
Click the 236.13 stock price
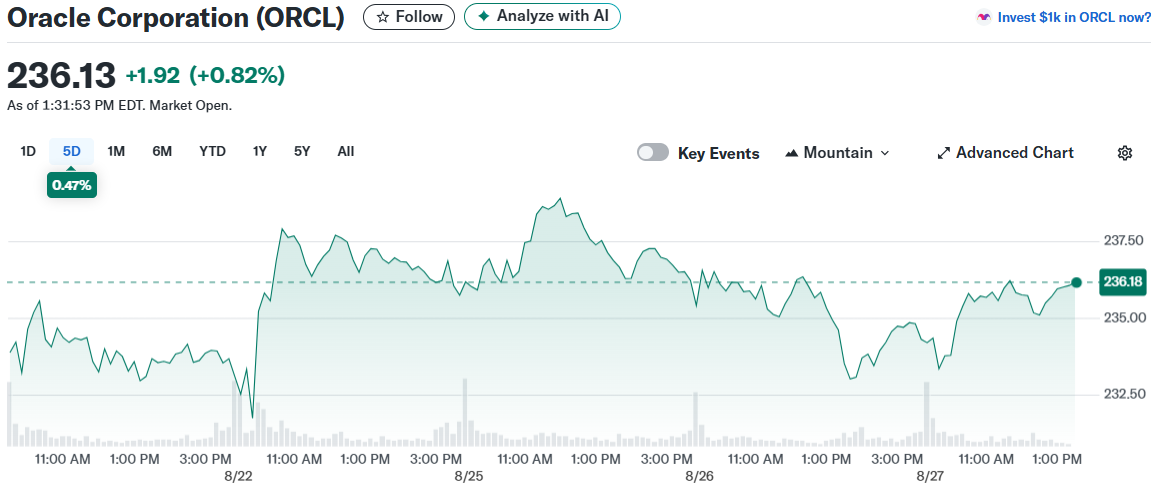tap(61, 75)
